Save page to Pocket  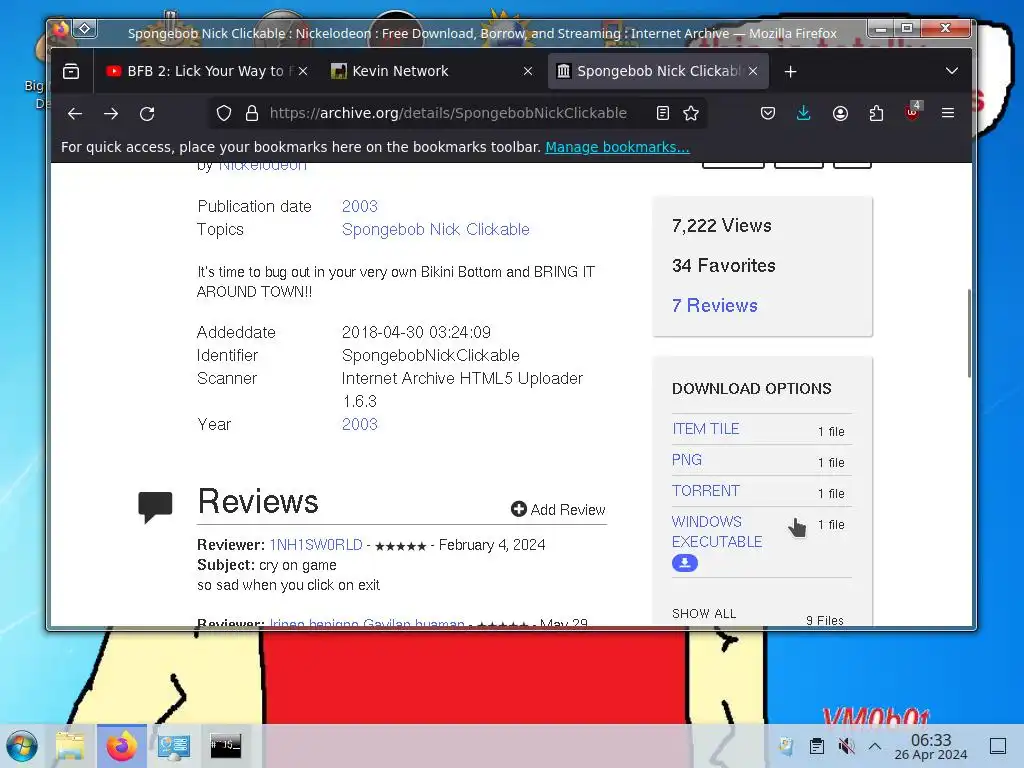768,114
